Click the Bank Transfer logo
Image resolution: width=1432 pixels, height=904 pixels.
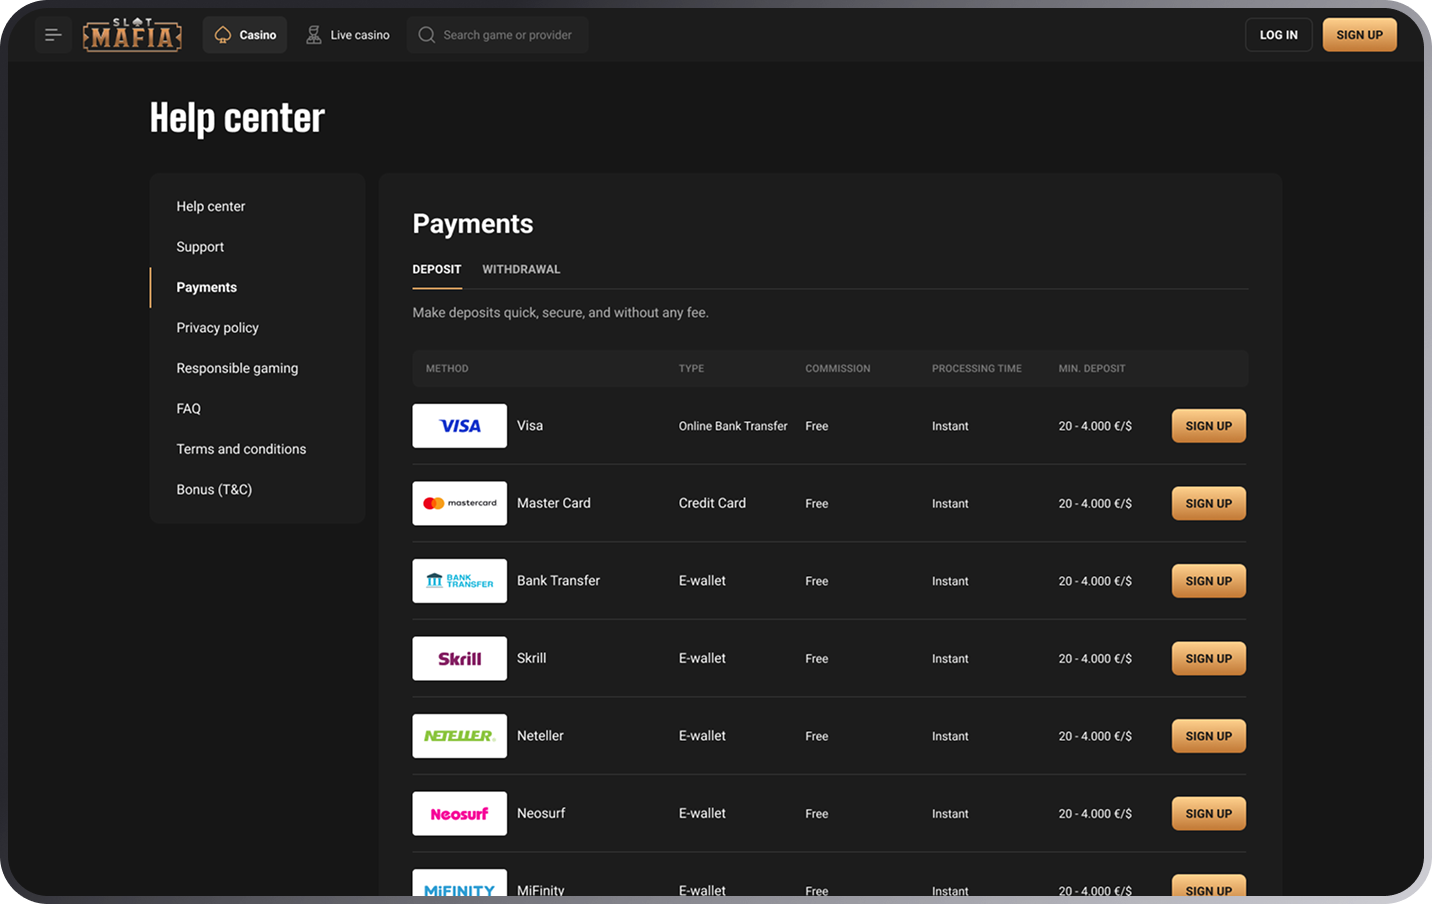tap(459, 581)
